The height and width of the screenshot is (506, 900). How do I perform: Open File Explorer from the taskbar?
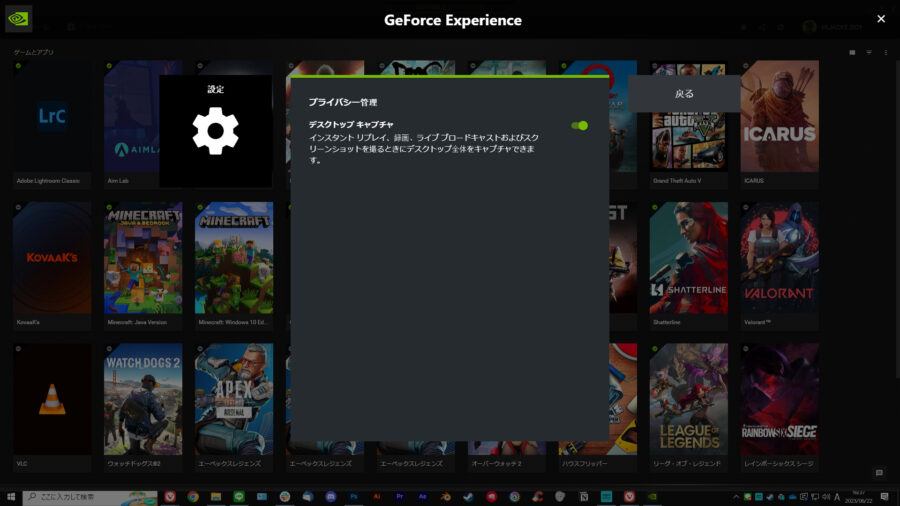pyautogui.click(x=216, y=497)
